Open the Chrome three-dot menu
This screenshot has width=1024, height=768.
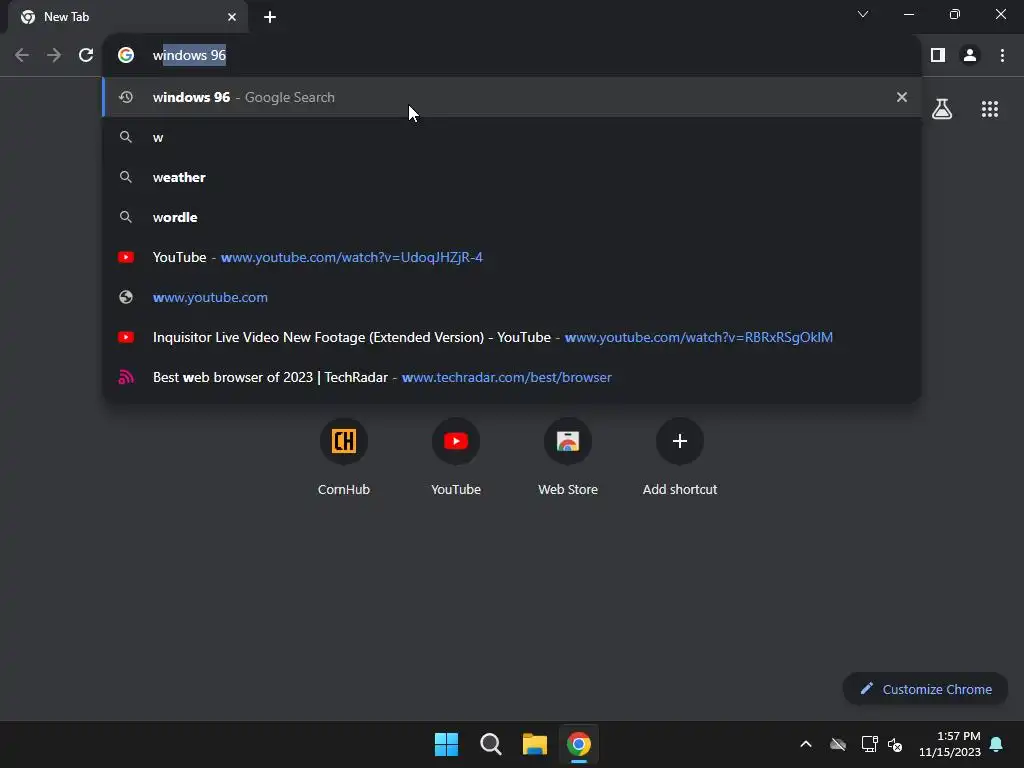click(1002, 56)
